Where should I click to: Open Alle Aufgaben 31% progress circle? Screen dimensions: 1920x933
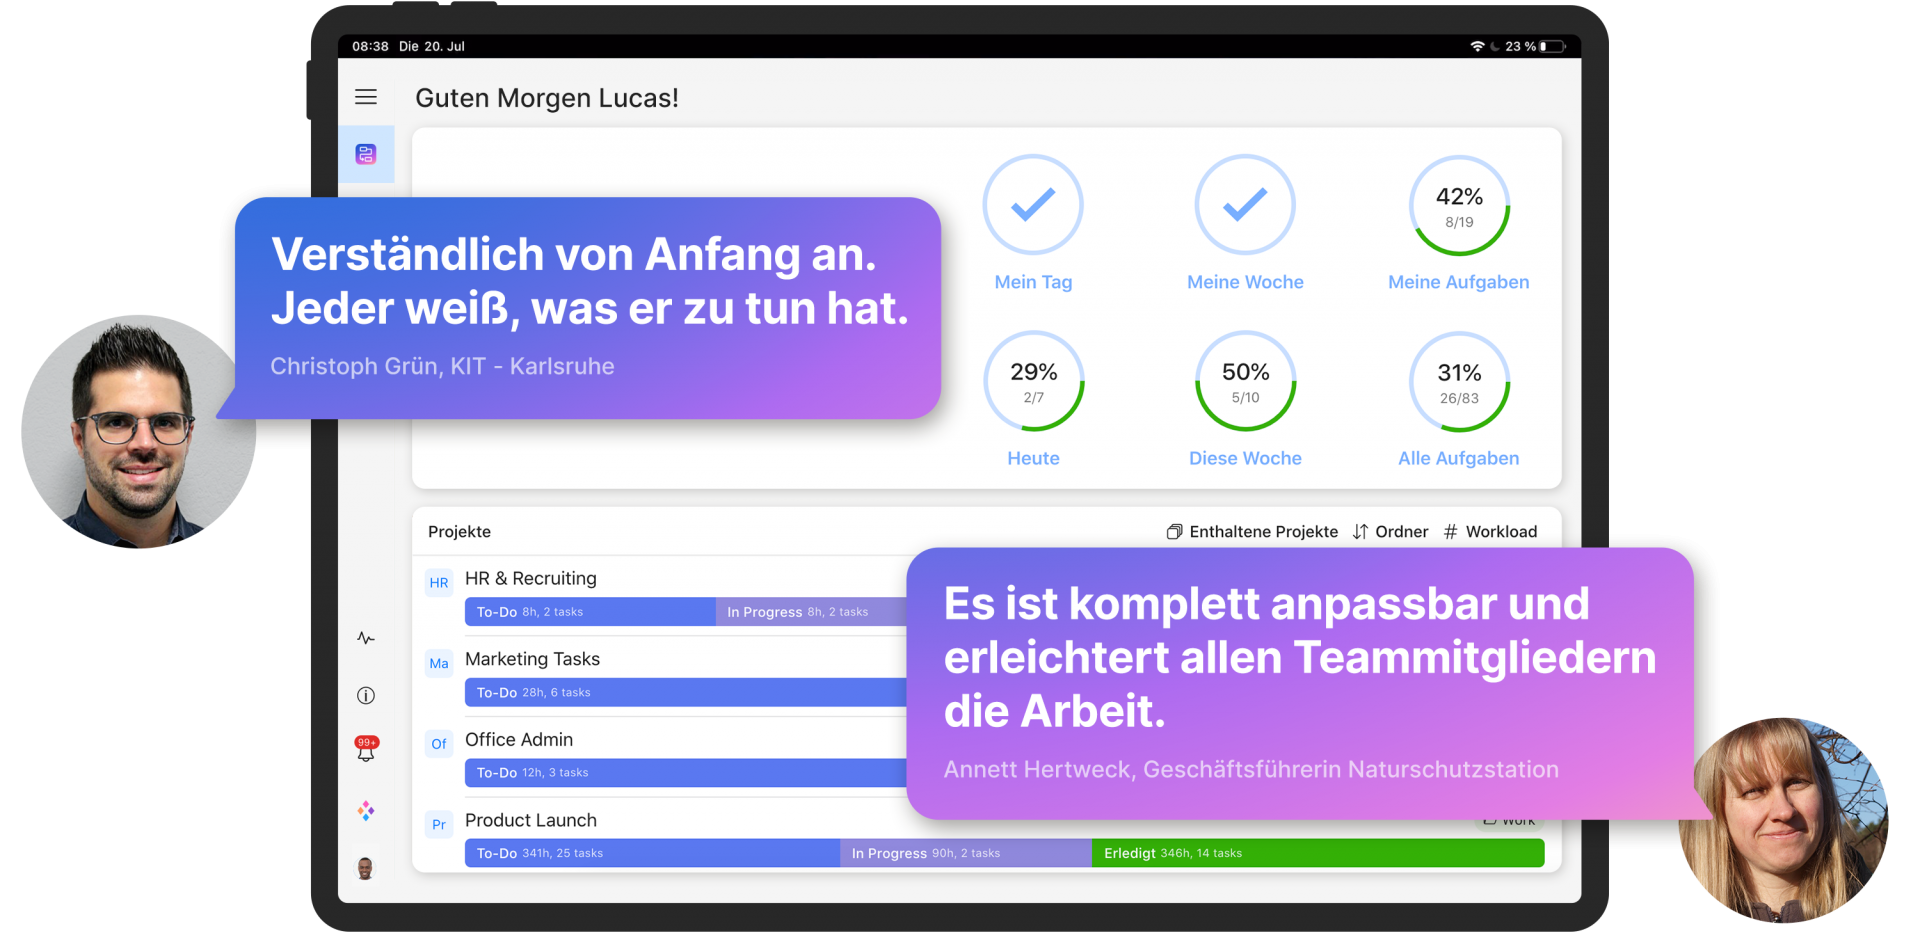(1459, 381)
